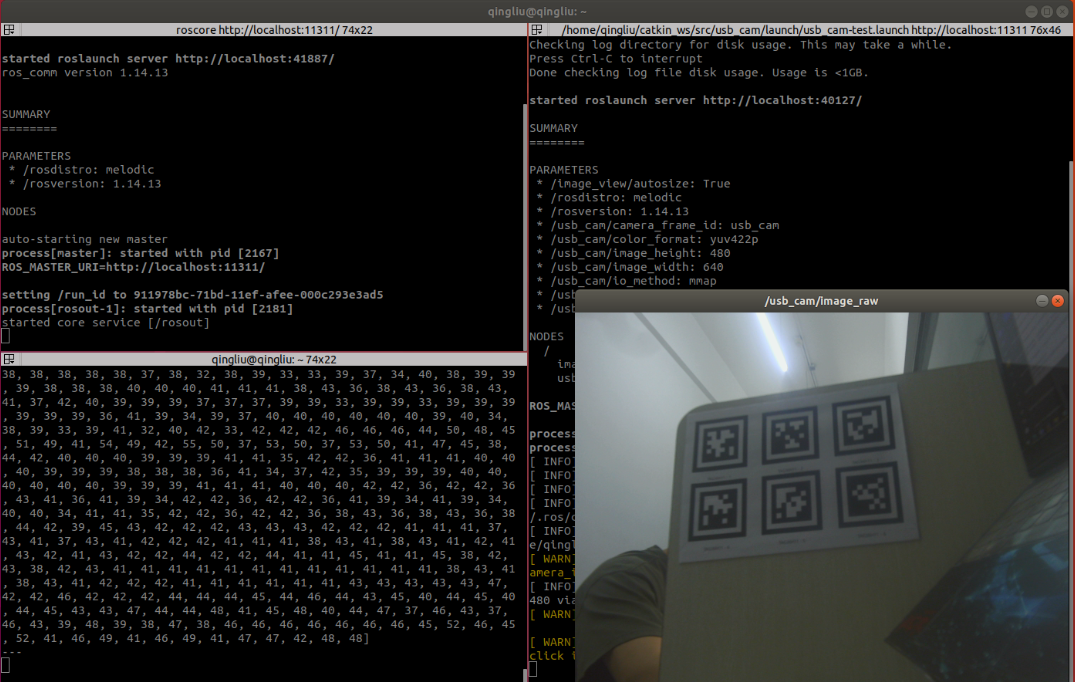The width and height of the screenshot is (1075, 682).
Task: Open the group icon of the usb_cam-test.launch pane
Action: point(537,29)
